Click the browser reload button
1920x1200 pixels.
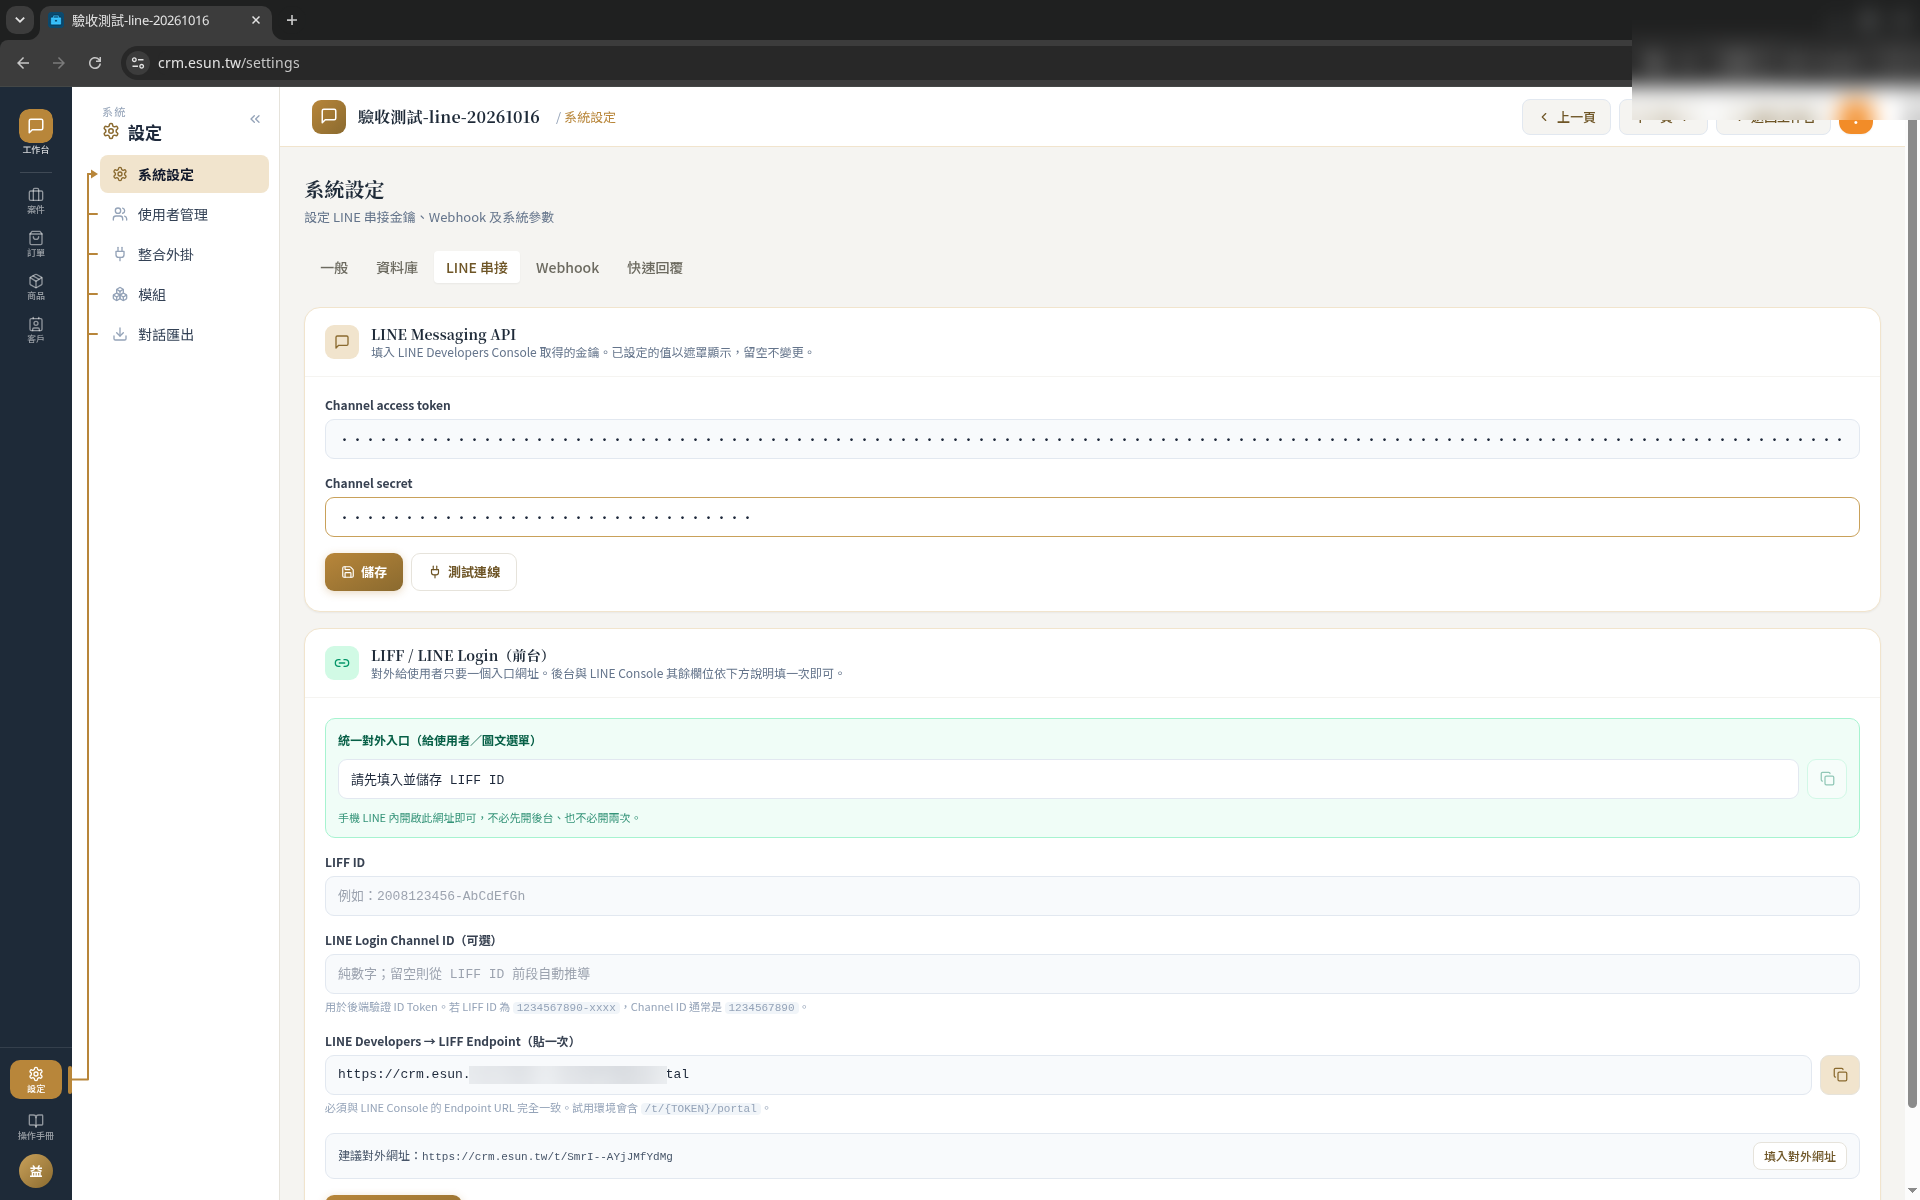pos(95,63)
